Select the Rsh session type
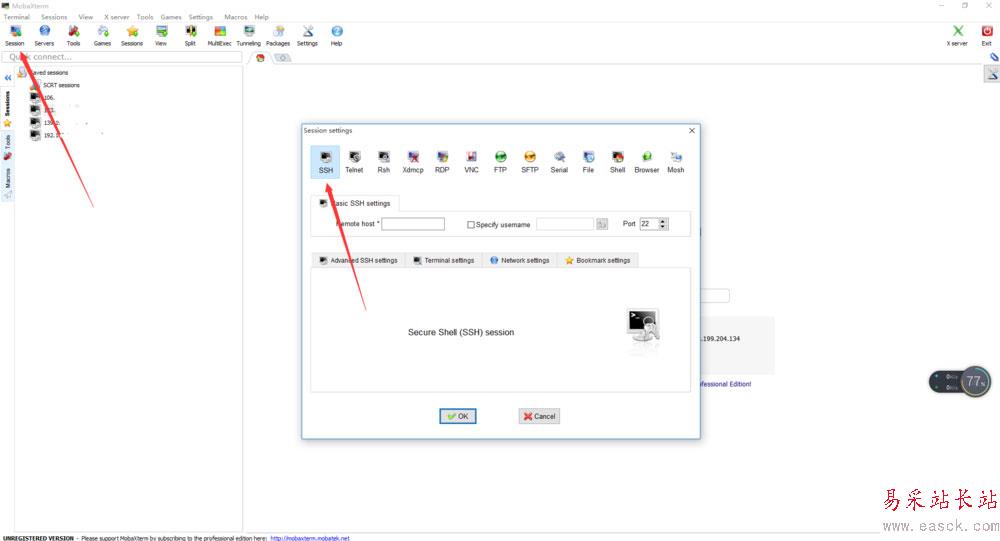1000x541 pixels. click(x=383, y=162)
